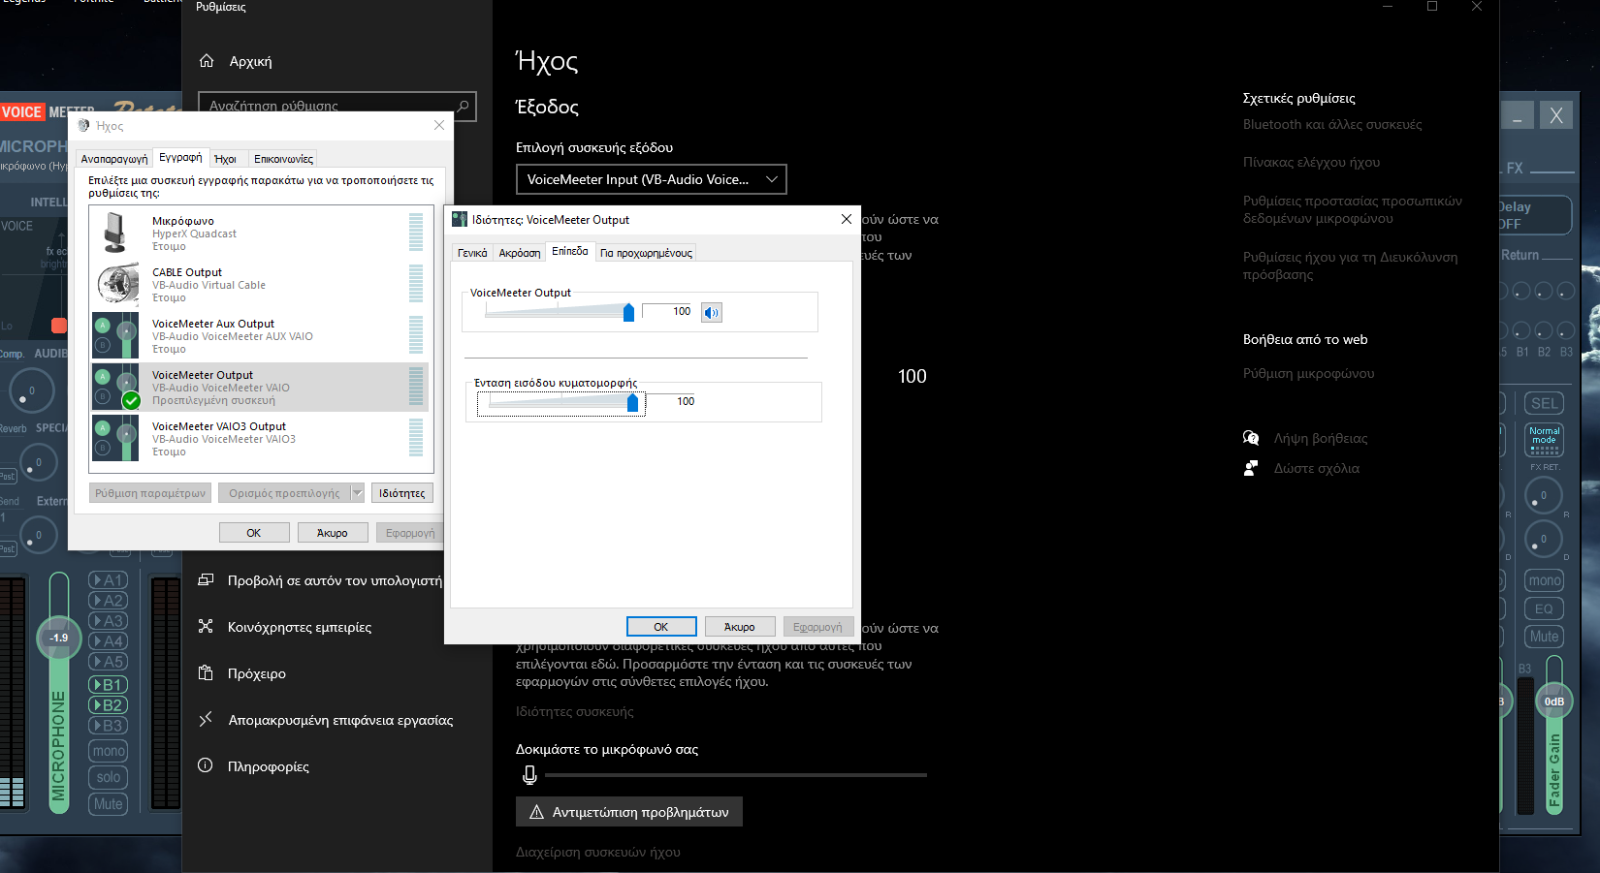
Task: Click the speaker mute icon for VoiceMeeter Output level
Action: 711,313
